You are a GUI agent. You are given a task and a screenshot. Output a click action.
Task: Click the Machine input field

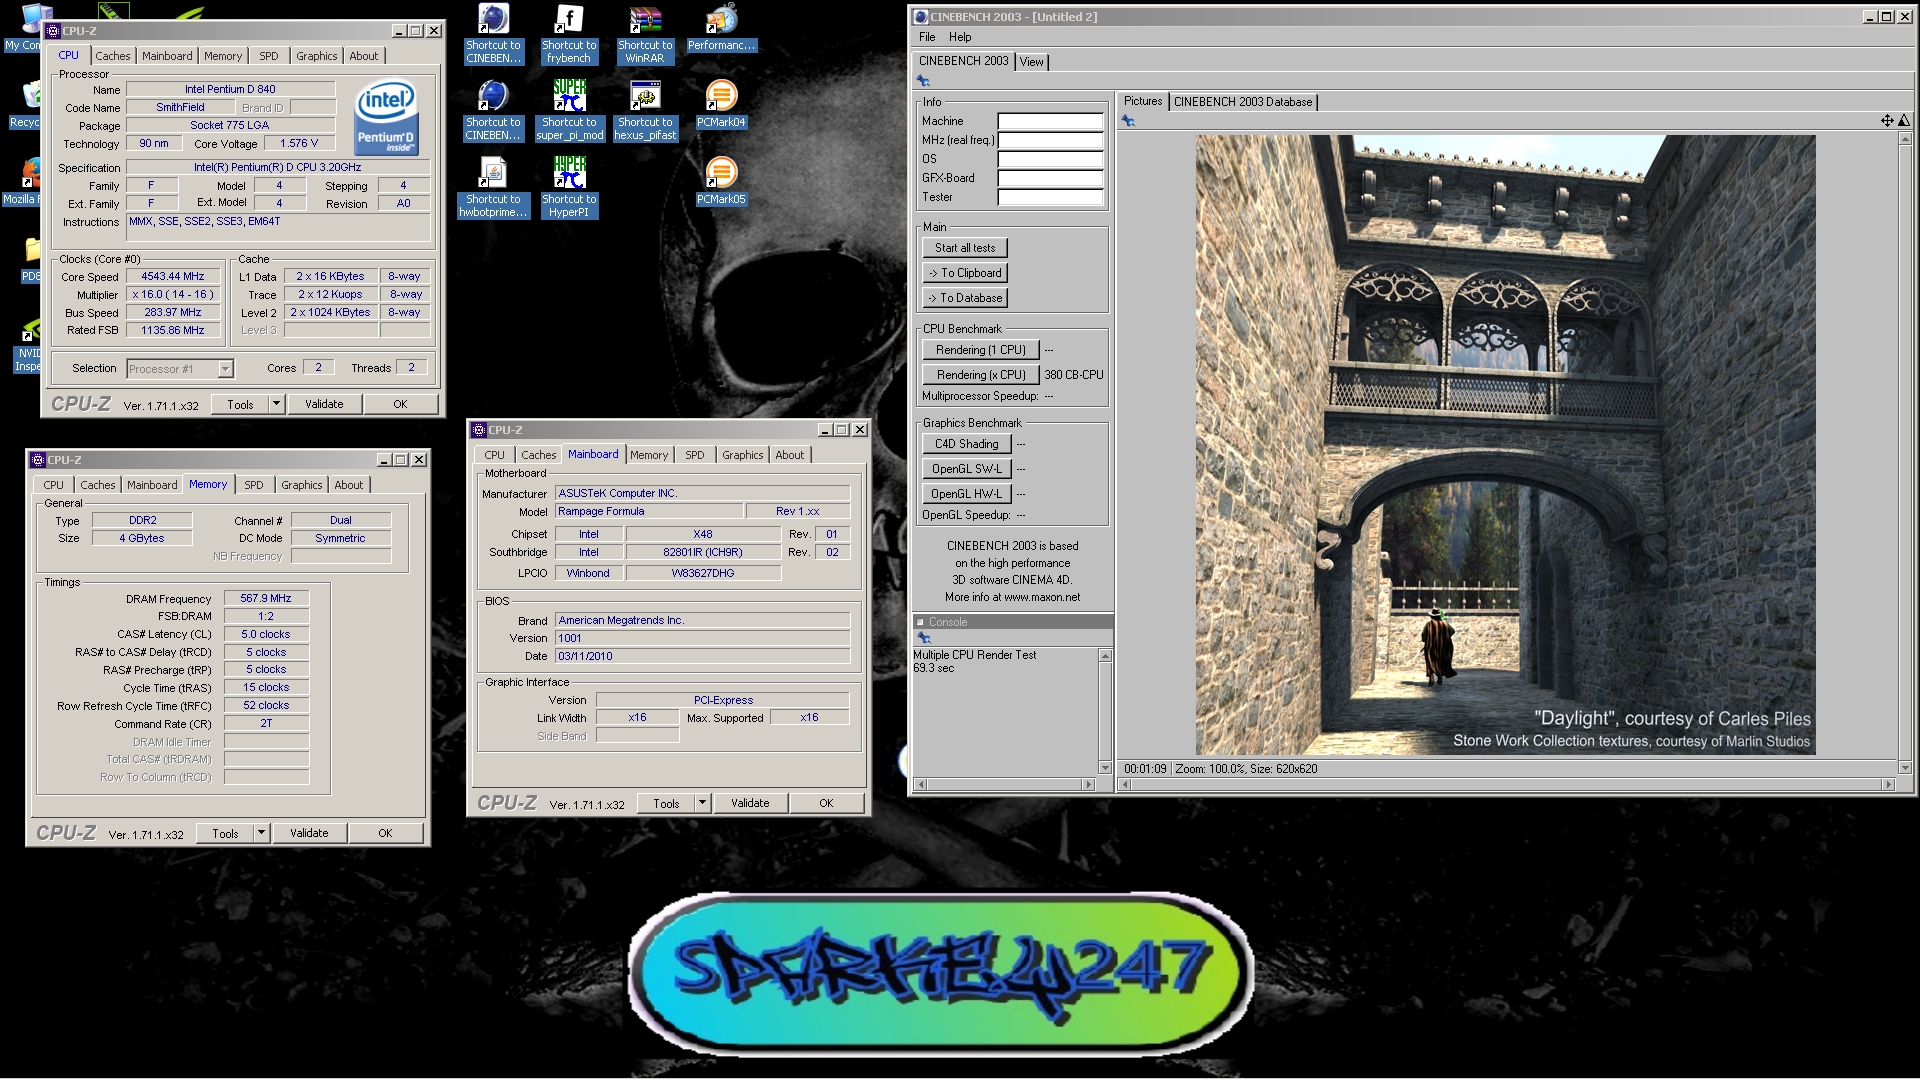click(x=1050, y=122)
